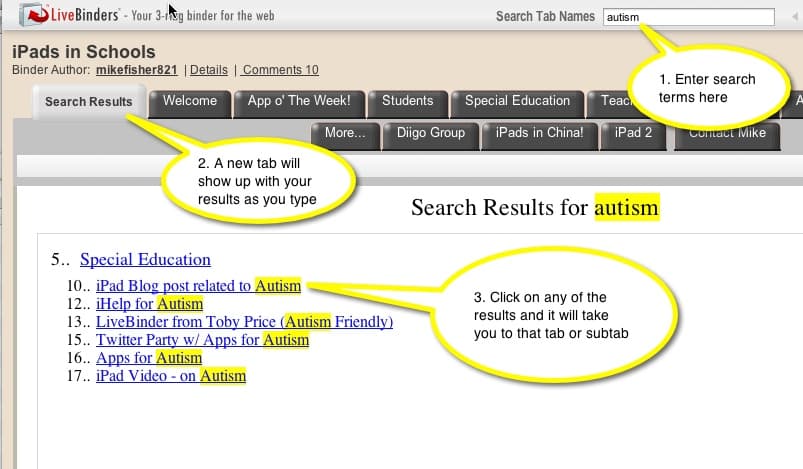Open the Diigo Group tab
Image resolution: width=803 pixels, height=469 pixels.
point(431,136)
